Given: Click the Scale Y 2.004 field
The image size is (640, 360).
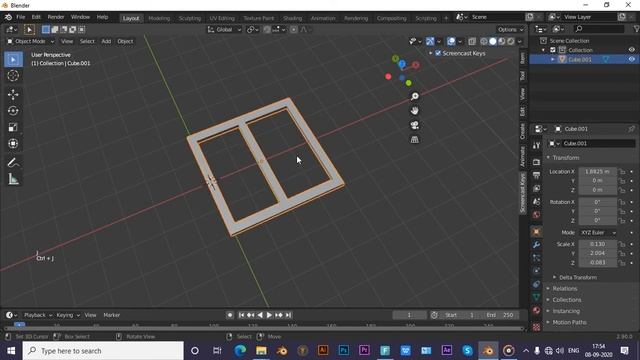Looking at the screenshot, I should click(x=598, y=253).
